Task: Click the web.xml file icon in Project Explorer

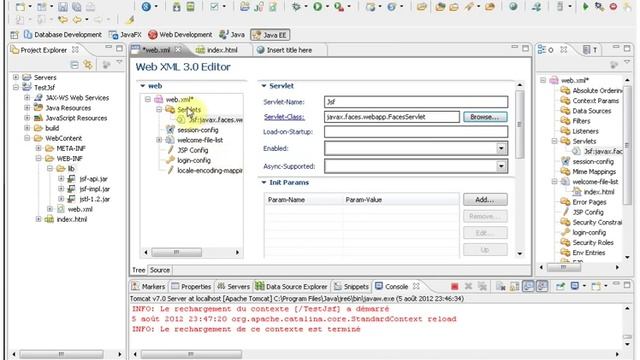Action: [x=60, y=209]
